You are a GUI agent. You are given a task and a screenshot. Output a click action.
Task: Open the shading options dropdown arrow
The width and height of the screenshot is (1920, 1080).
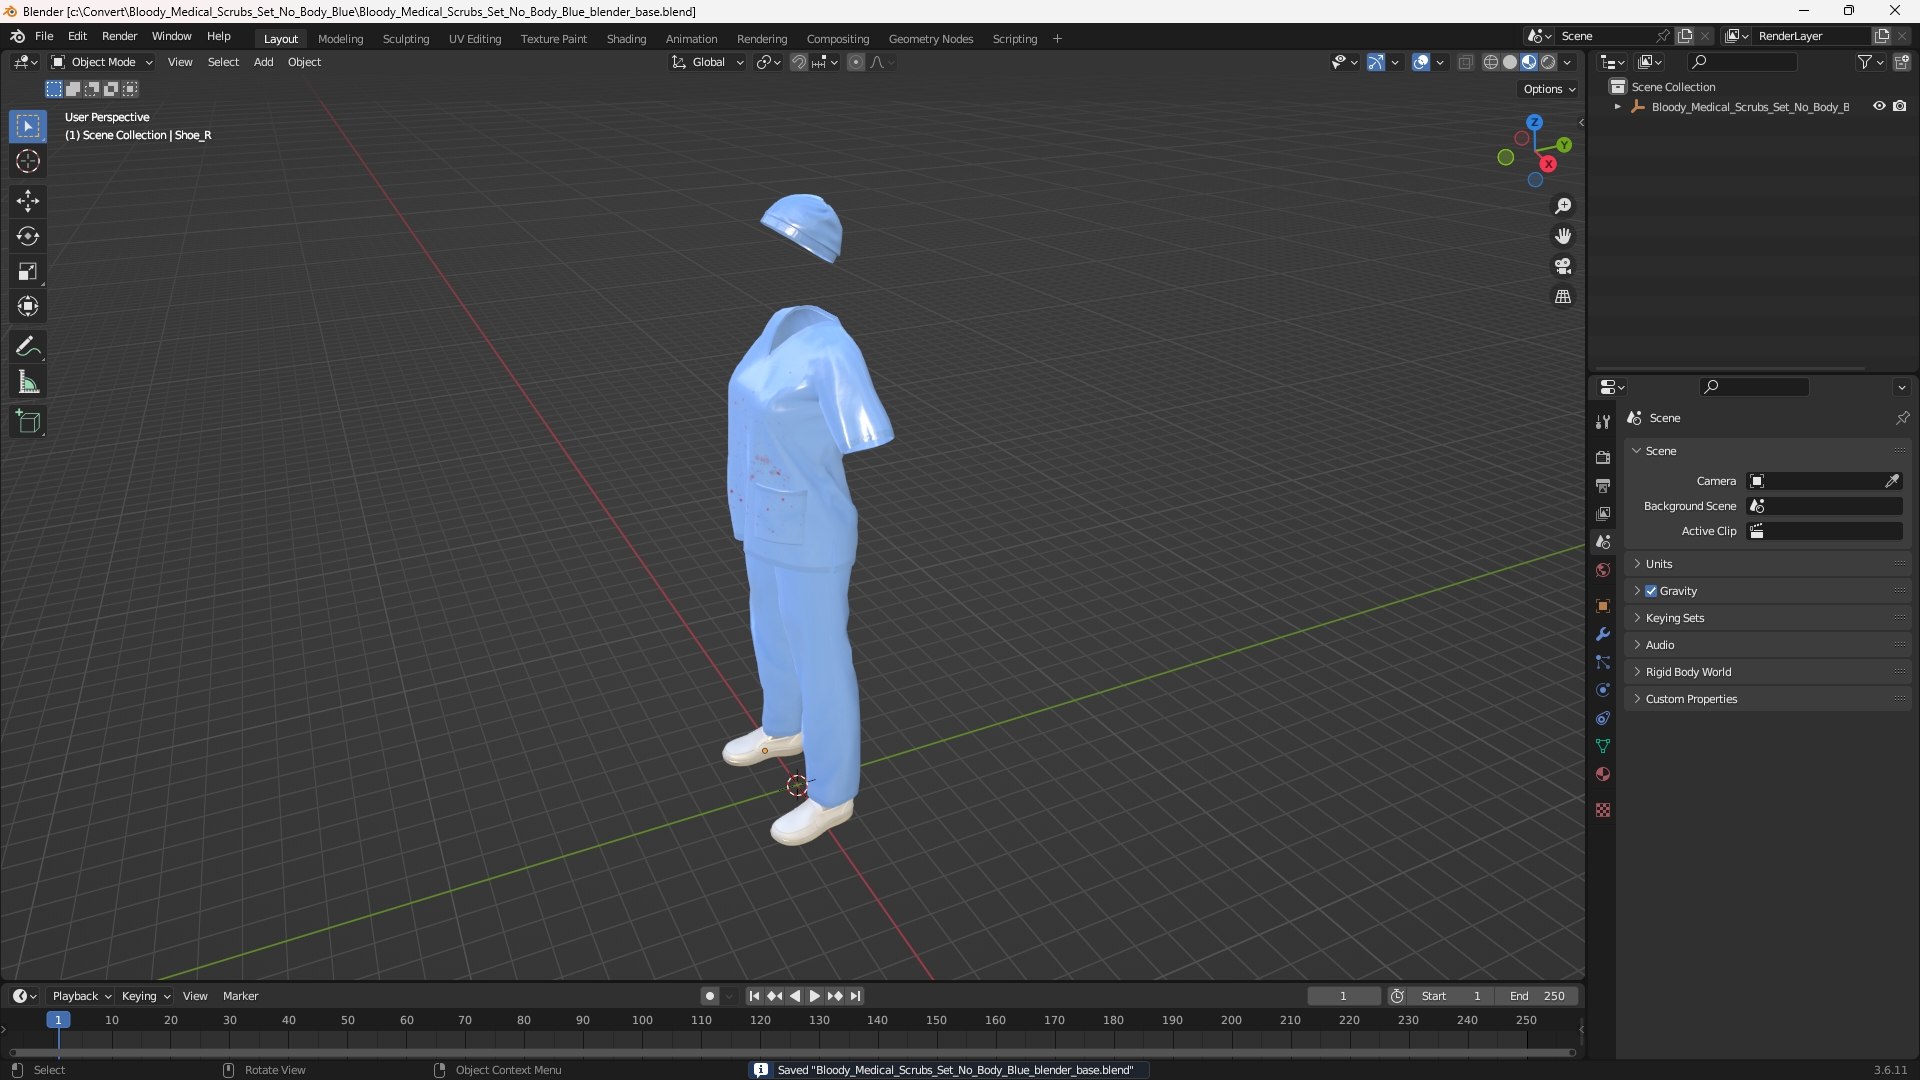[1567, 62]
